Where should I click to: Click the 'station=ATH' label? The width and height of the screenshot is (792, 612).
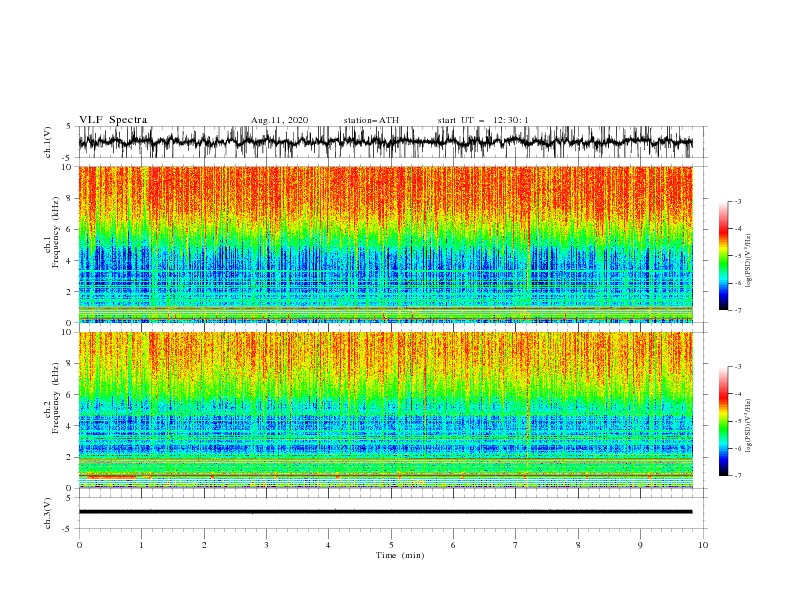(371, 120)
